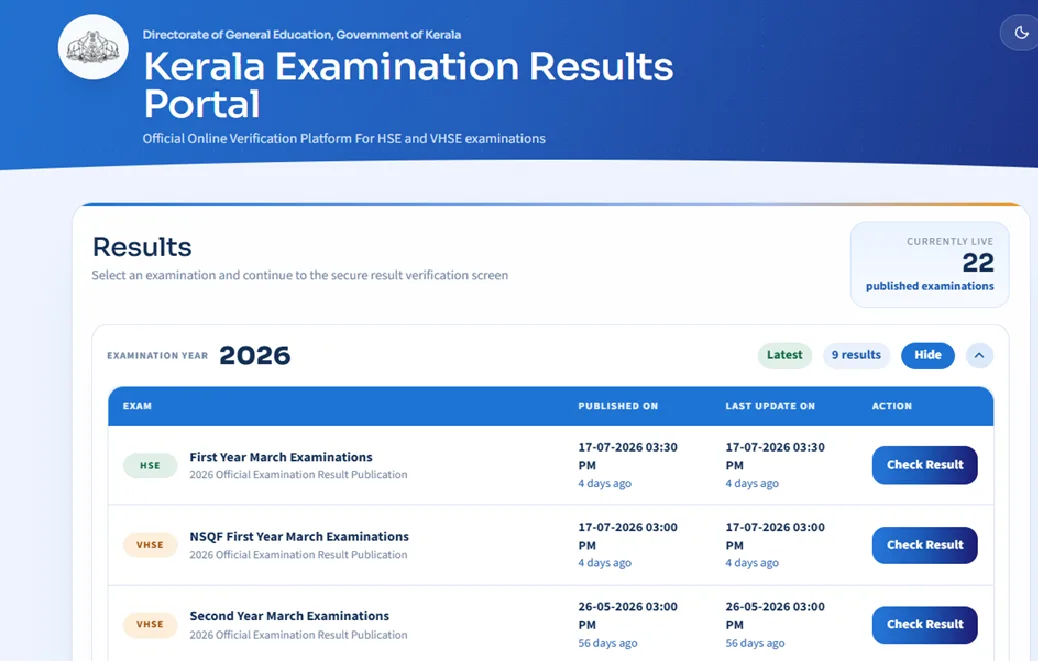Open the Currently Live 22 published examinations card

[x=929, y=265]
